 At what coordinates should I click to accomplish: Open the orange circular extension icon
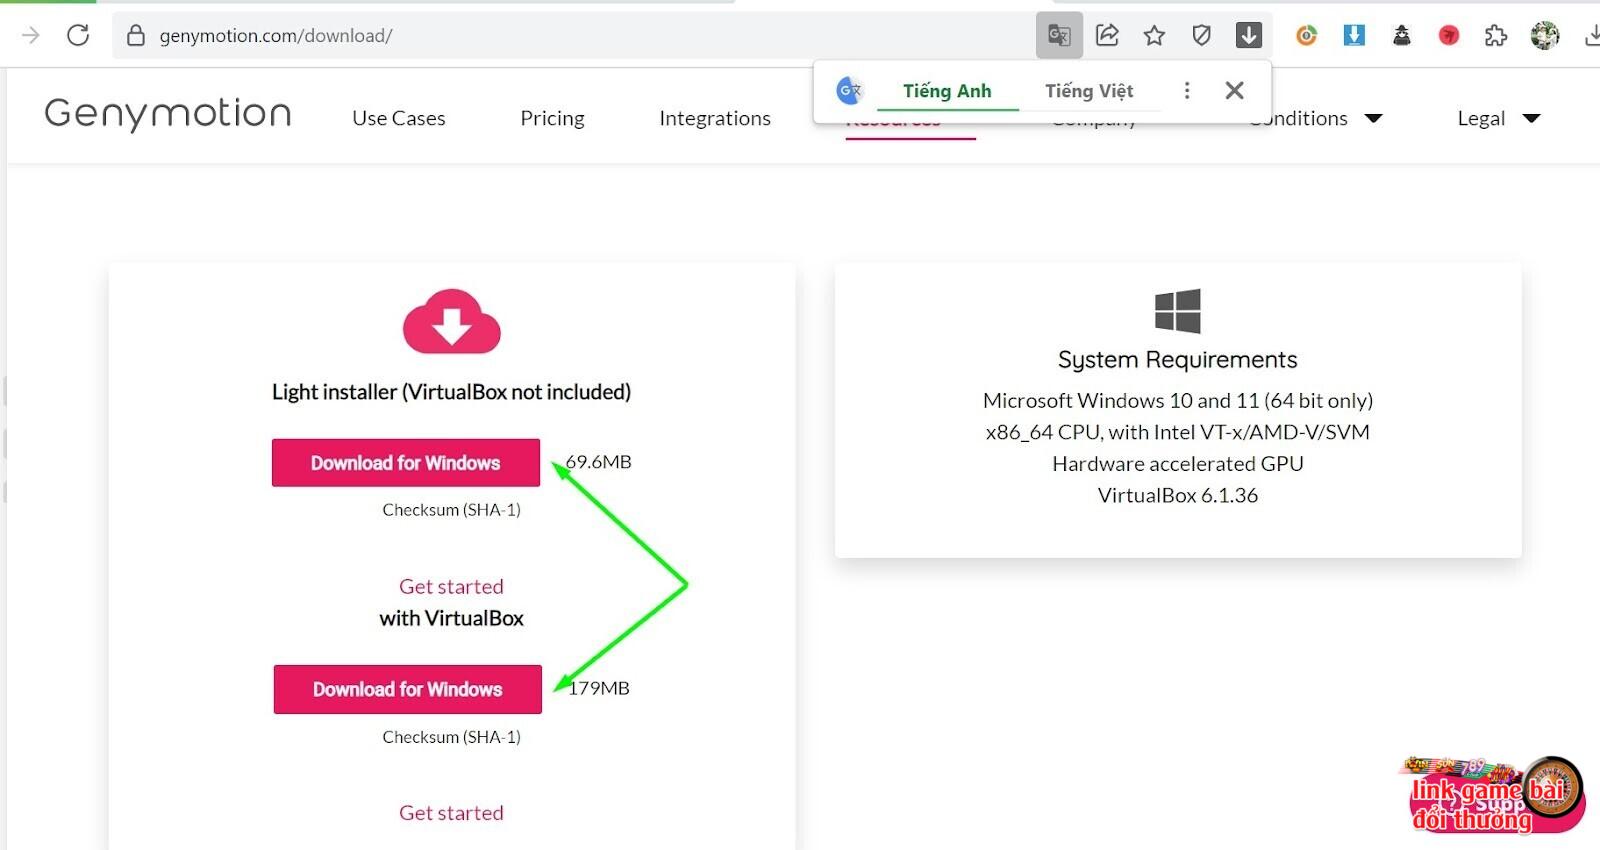(x=1306, y=36)
